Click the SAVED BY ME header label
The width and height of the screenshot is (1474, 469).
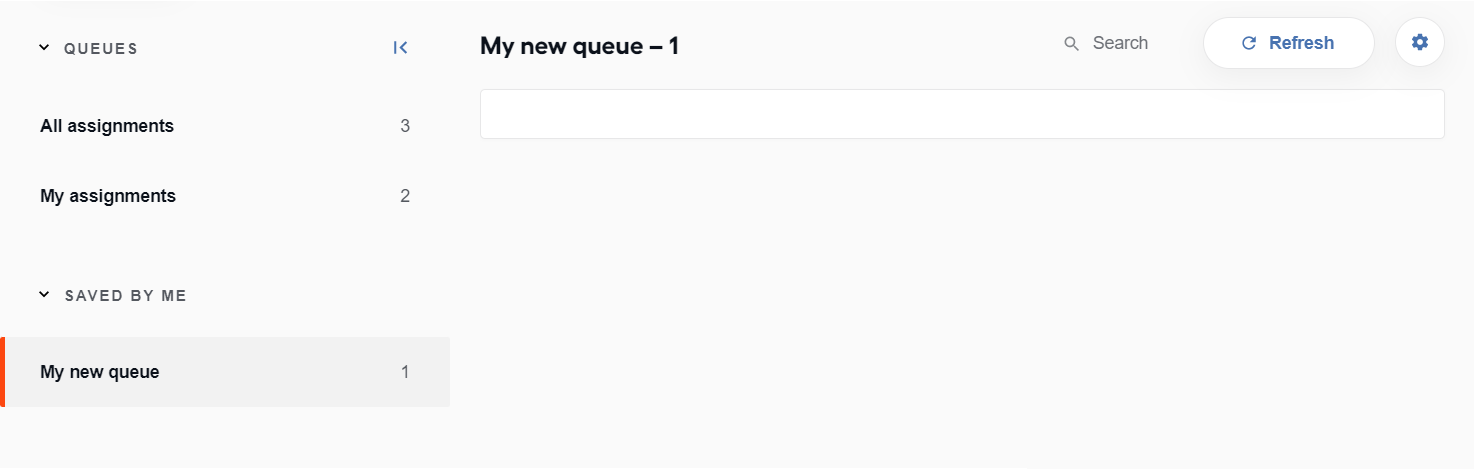pos(126,296)
